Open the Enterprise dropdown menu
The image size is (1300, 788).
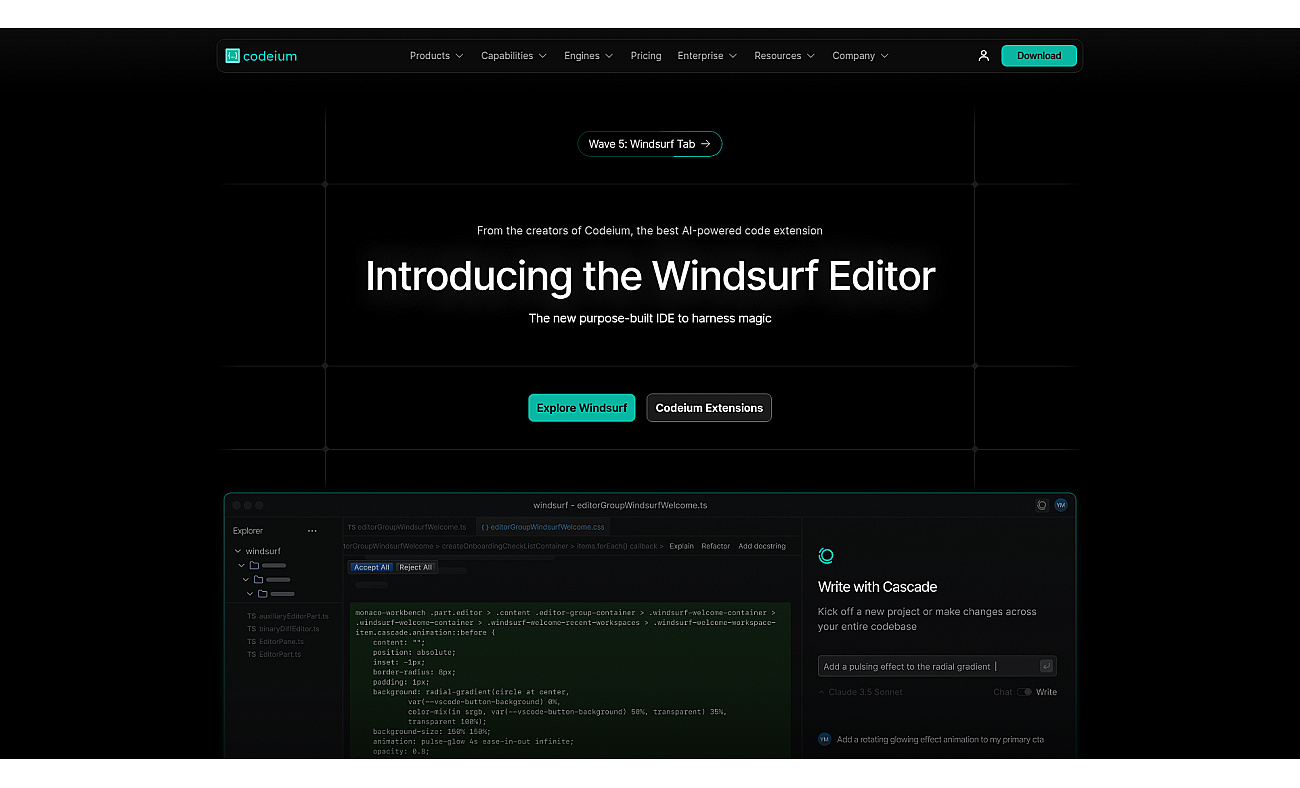click(707, 56)
